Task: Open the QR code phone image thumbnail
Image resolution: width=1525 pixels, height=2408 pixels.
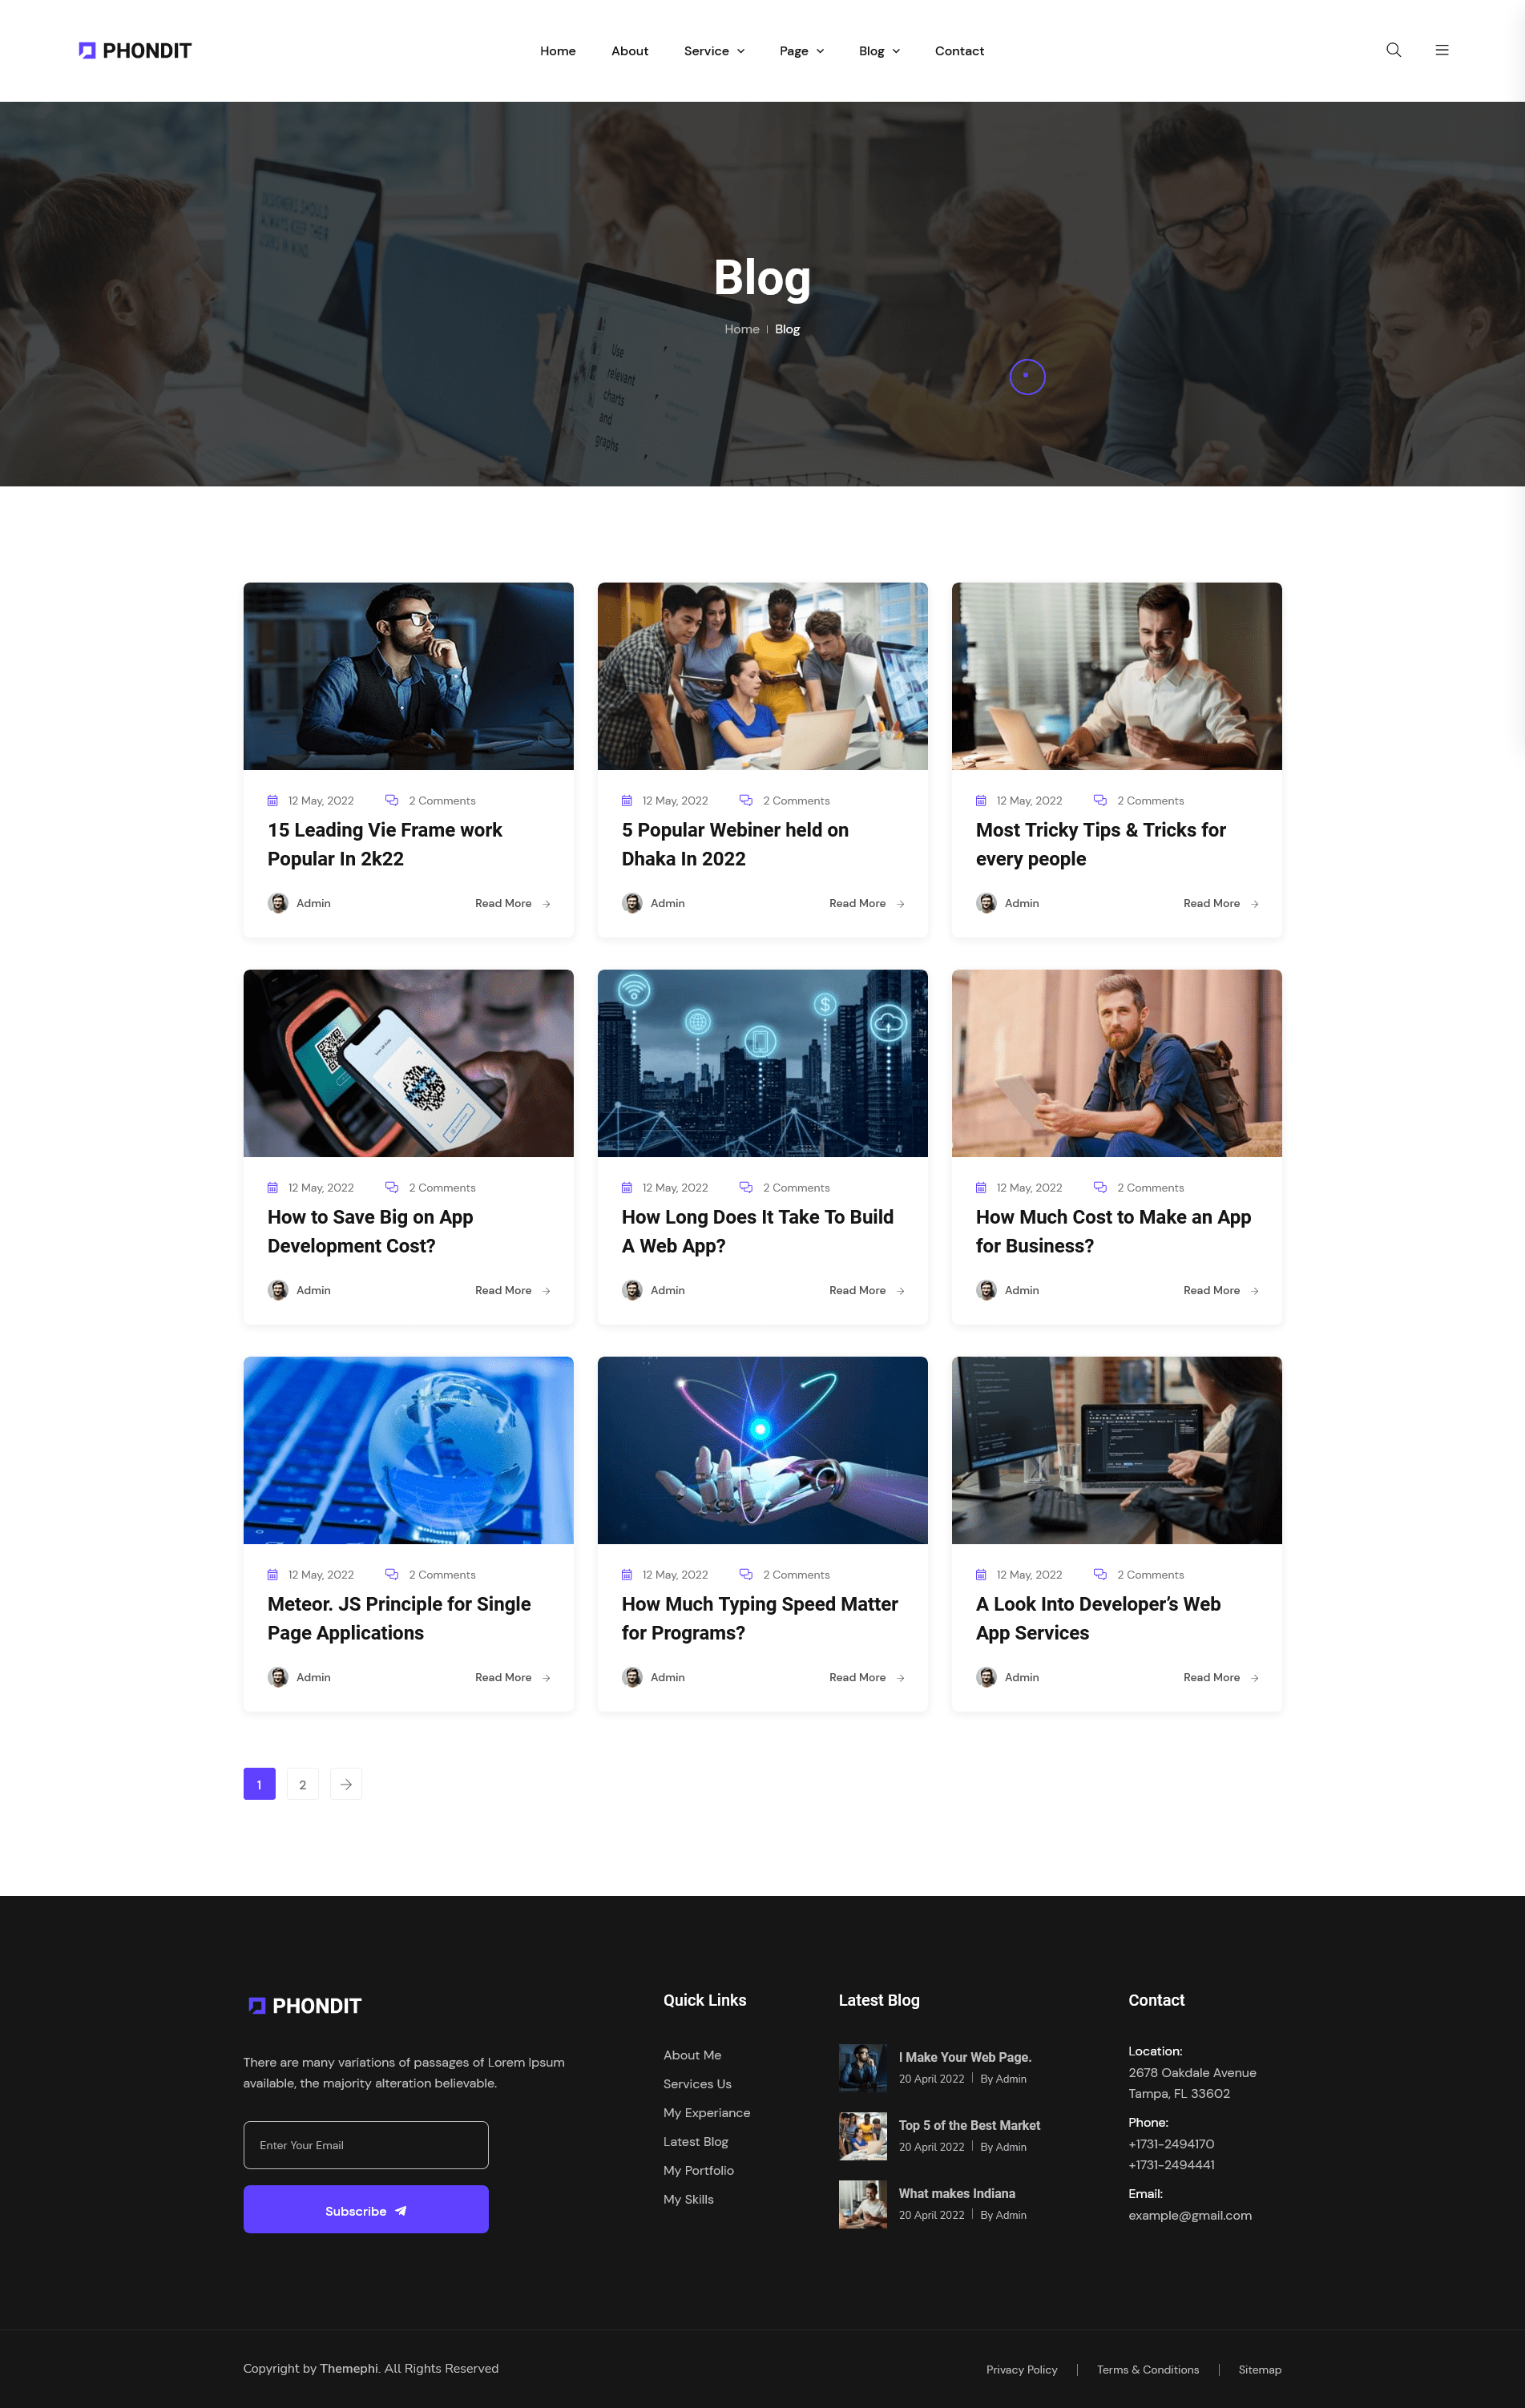Action: point(408,1063)
